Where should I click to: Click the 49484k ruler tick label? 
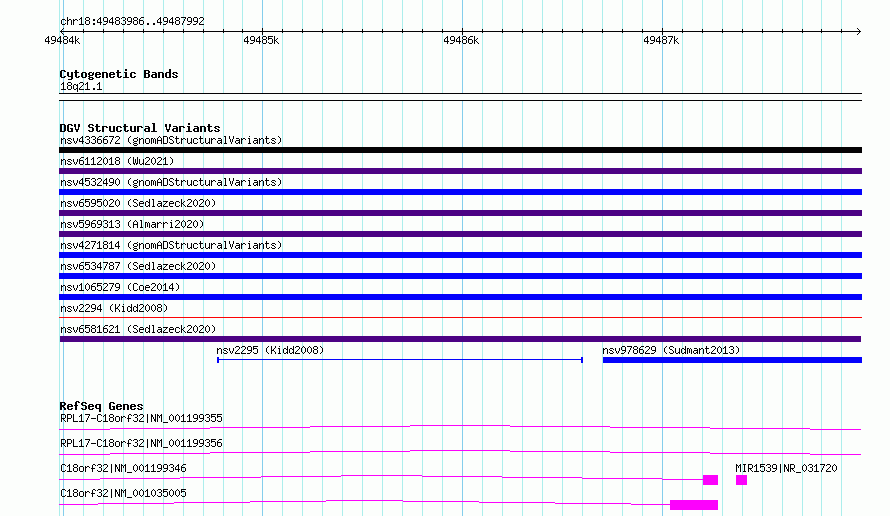click(62, 40)
